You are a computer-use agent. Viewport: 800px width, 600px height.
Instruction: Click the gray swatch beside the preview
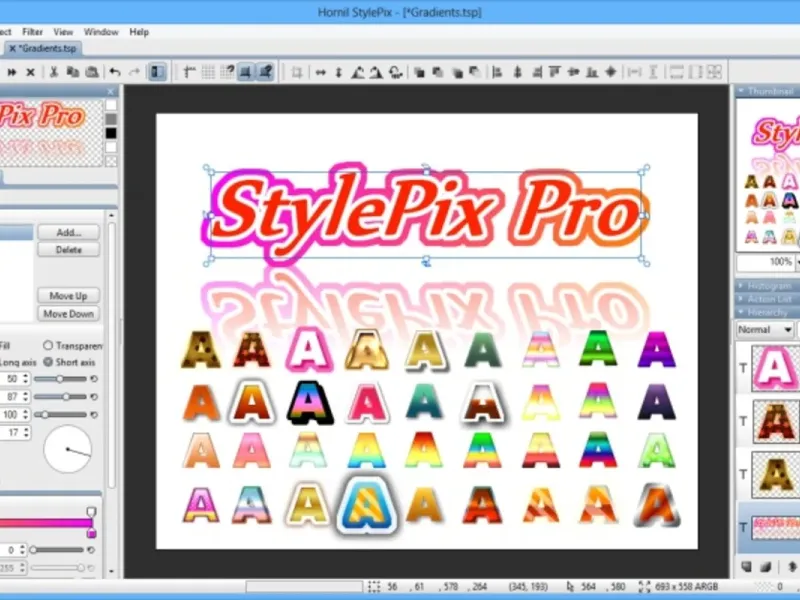pyautogui.click(x=111, y=119)
